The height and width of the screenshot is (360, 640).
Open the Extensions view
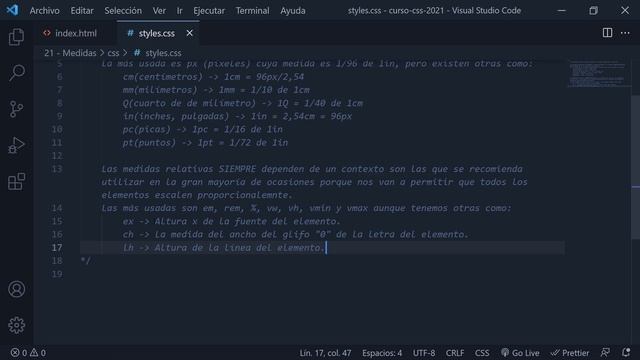(x=16, y=181)
